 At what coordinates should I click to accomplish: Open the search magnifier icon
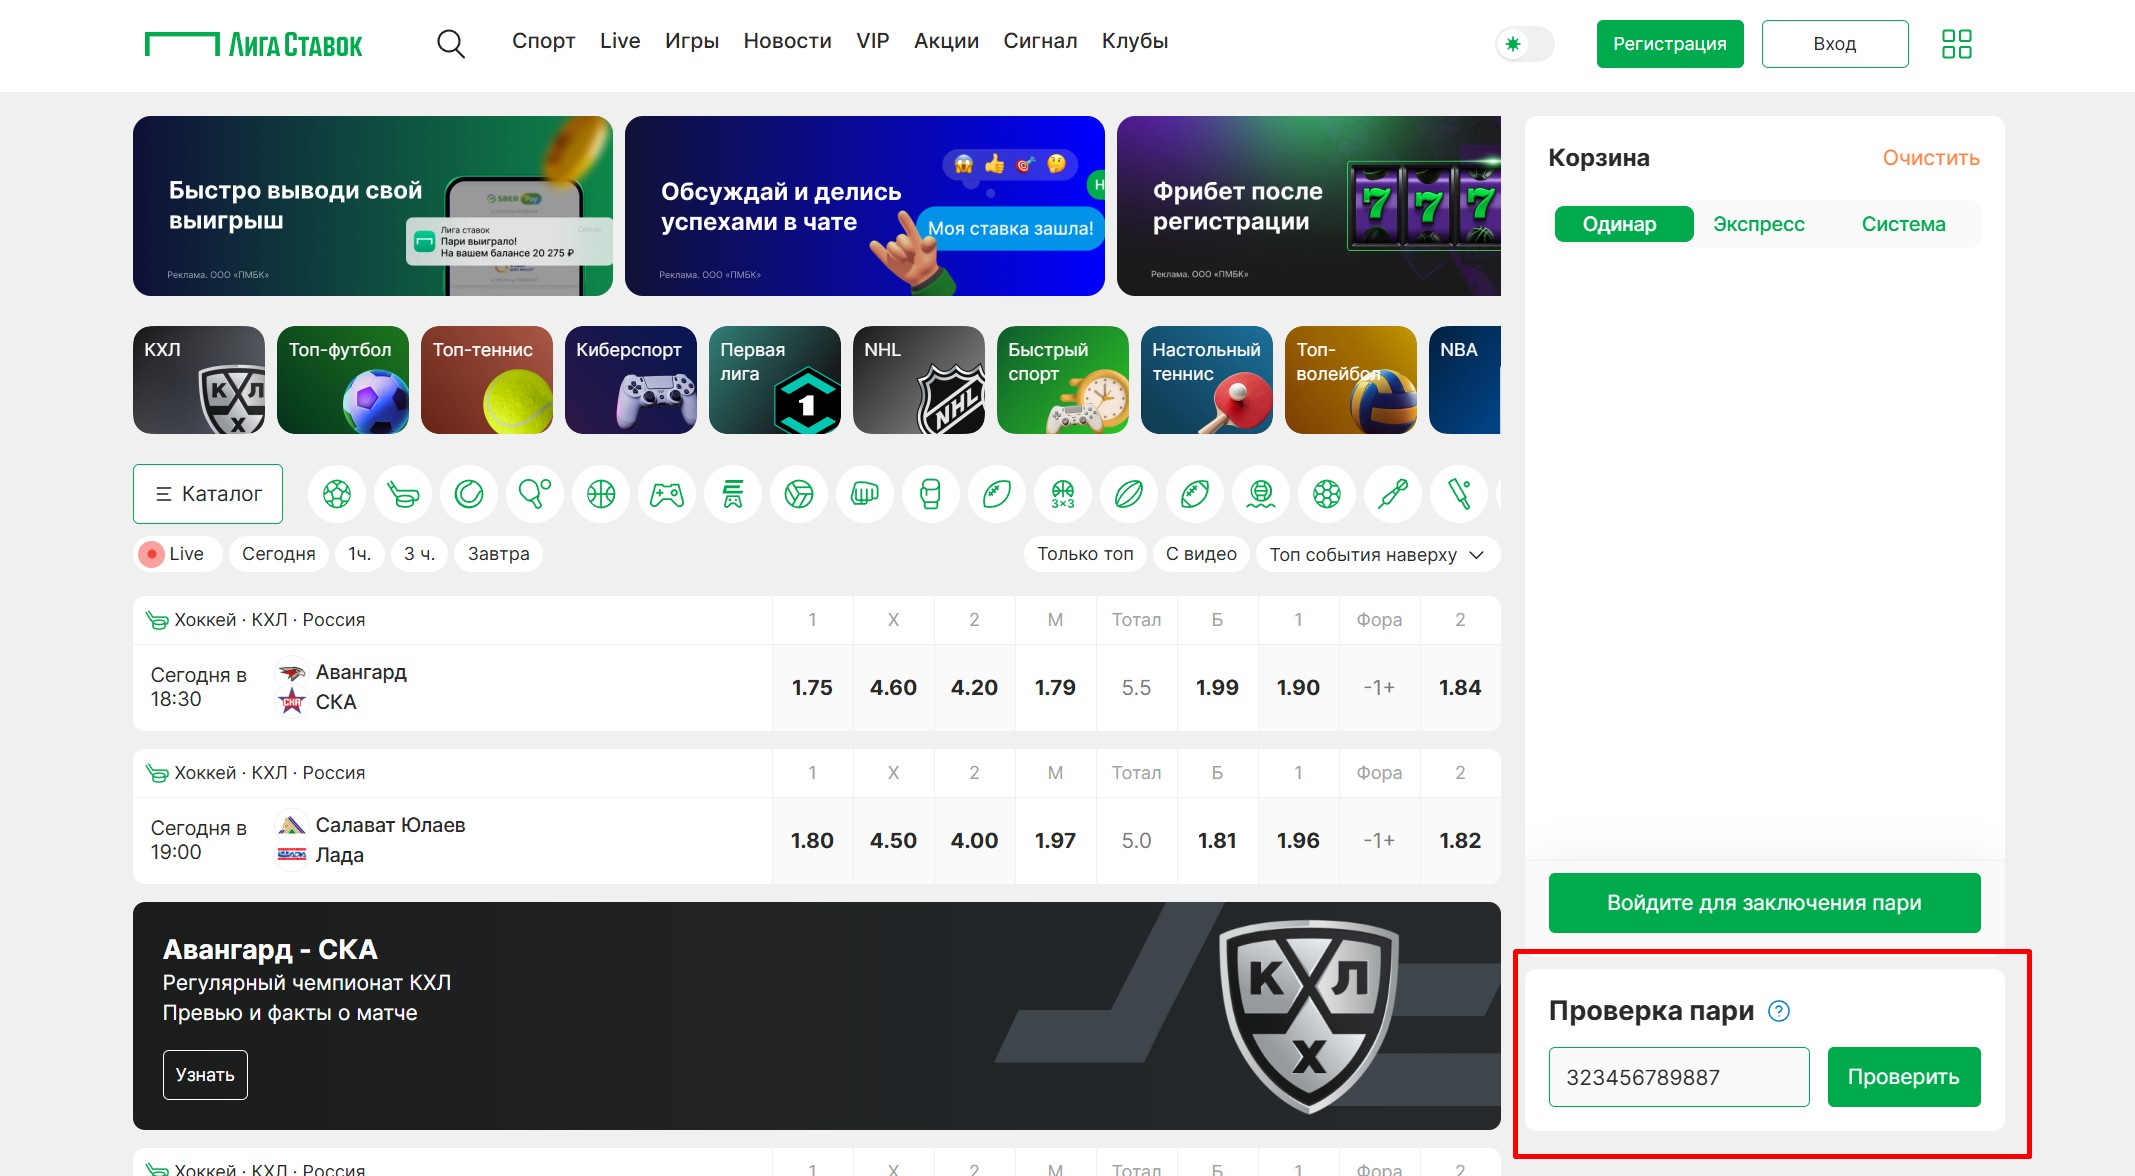click(x=451, y=43)
